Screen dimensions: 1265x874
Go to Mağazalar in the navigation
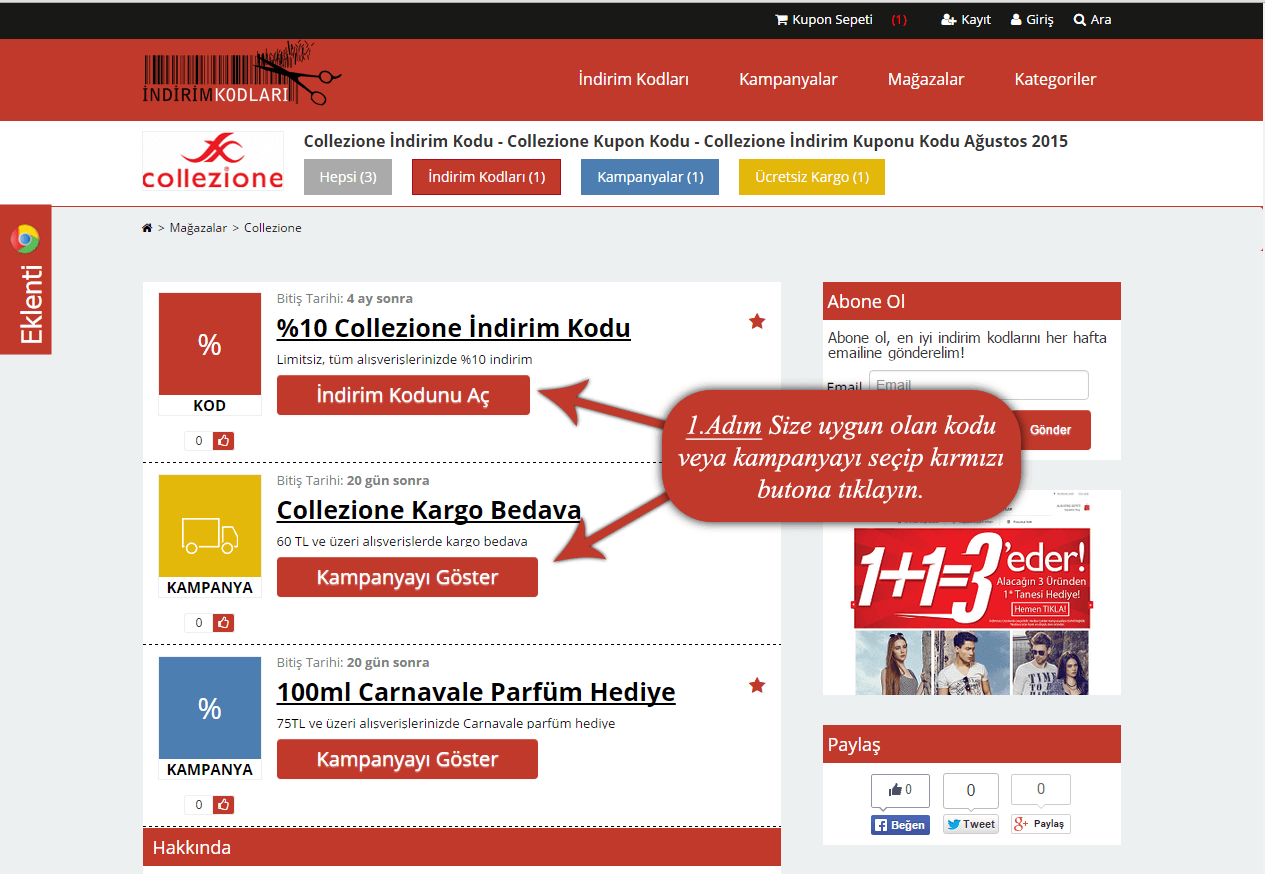pyautogui.click(x=926, y=79)
